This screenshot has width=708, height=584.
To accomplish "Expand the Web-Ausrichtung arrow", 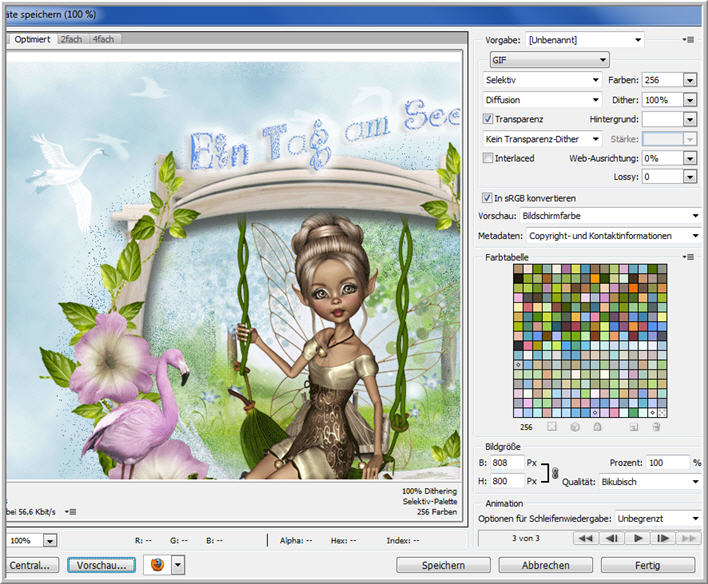I will 689,158.
